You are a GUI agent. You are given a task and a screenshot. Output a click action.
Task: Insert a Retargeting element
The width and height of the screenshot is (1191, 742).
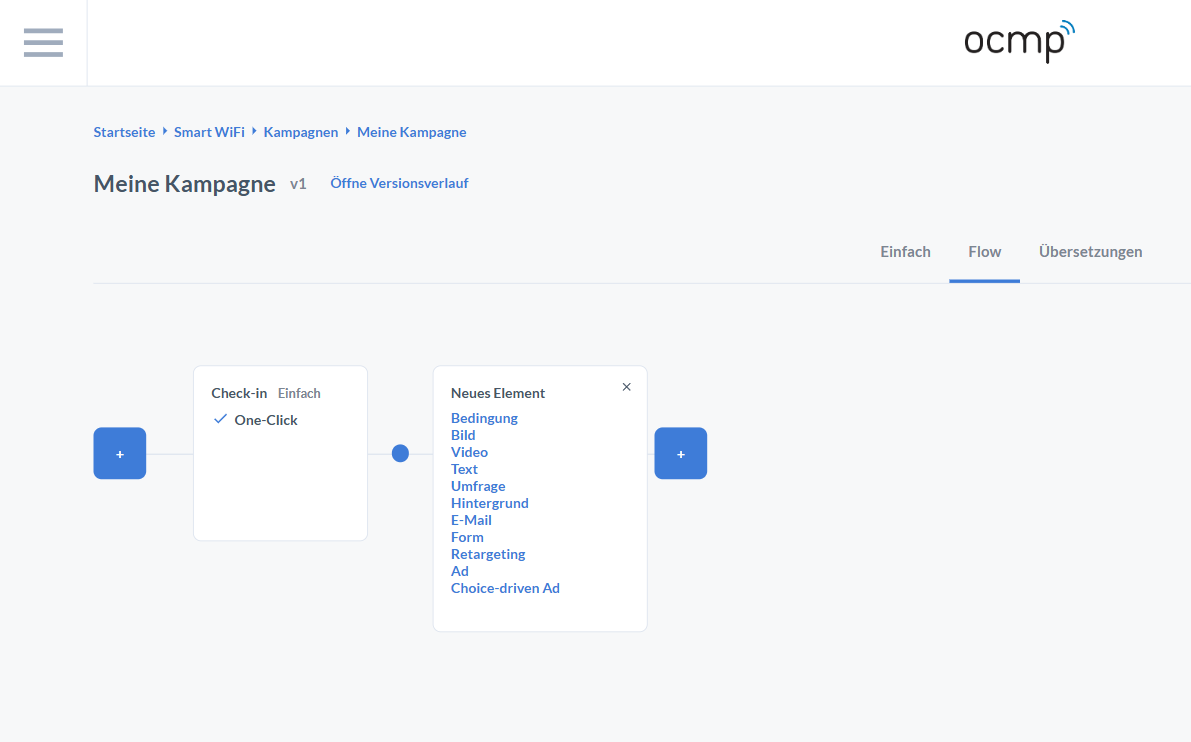click(488, 554)
